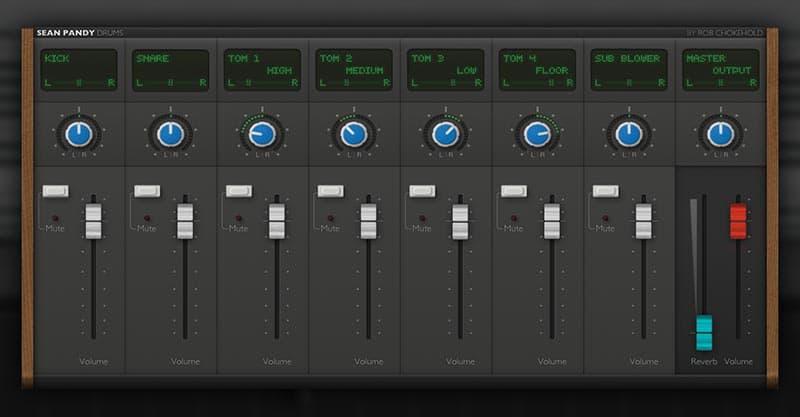Click the teal Reverb fader handle
Viewport: 800px width, 417px height.
click(x=704, y=331)
